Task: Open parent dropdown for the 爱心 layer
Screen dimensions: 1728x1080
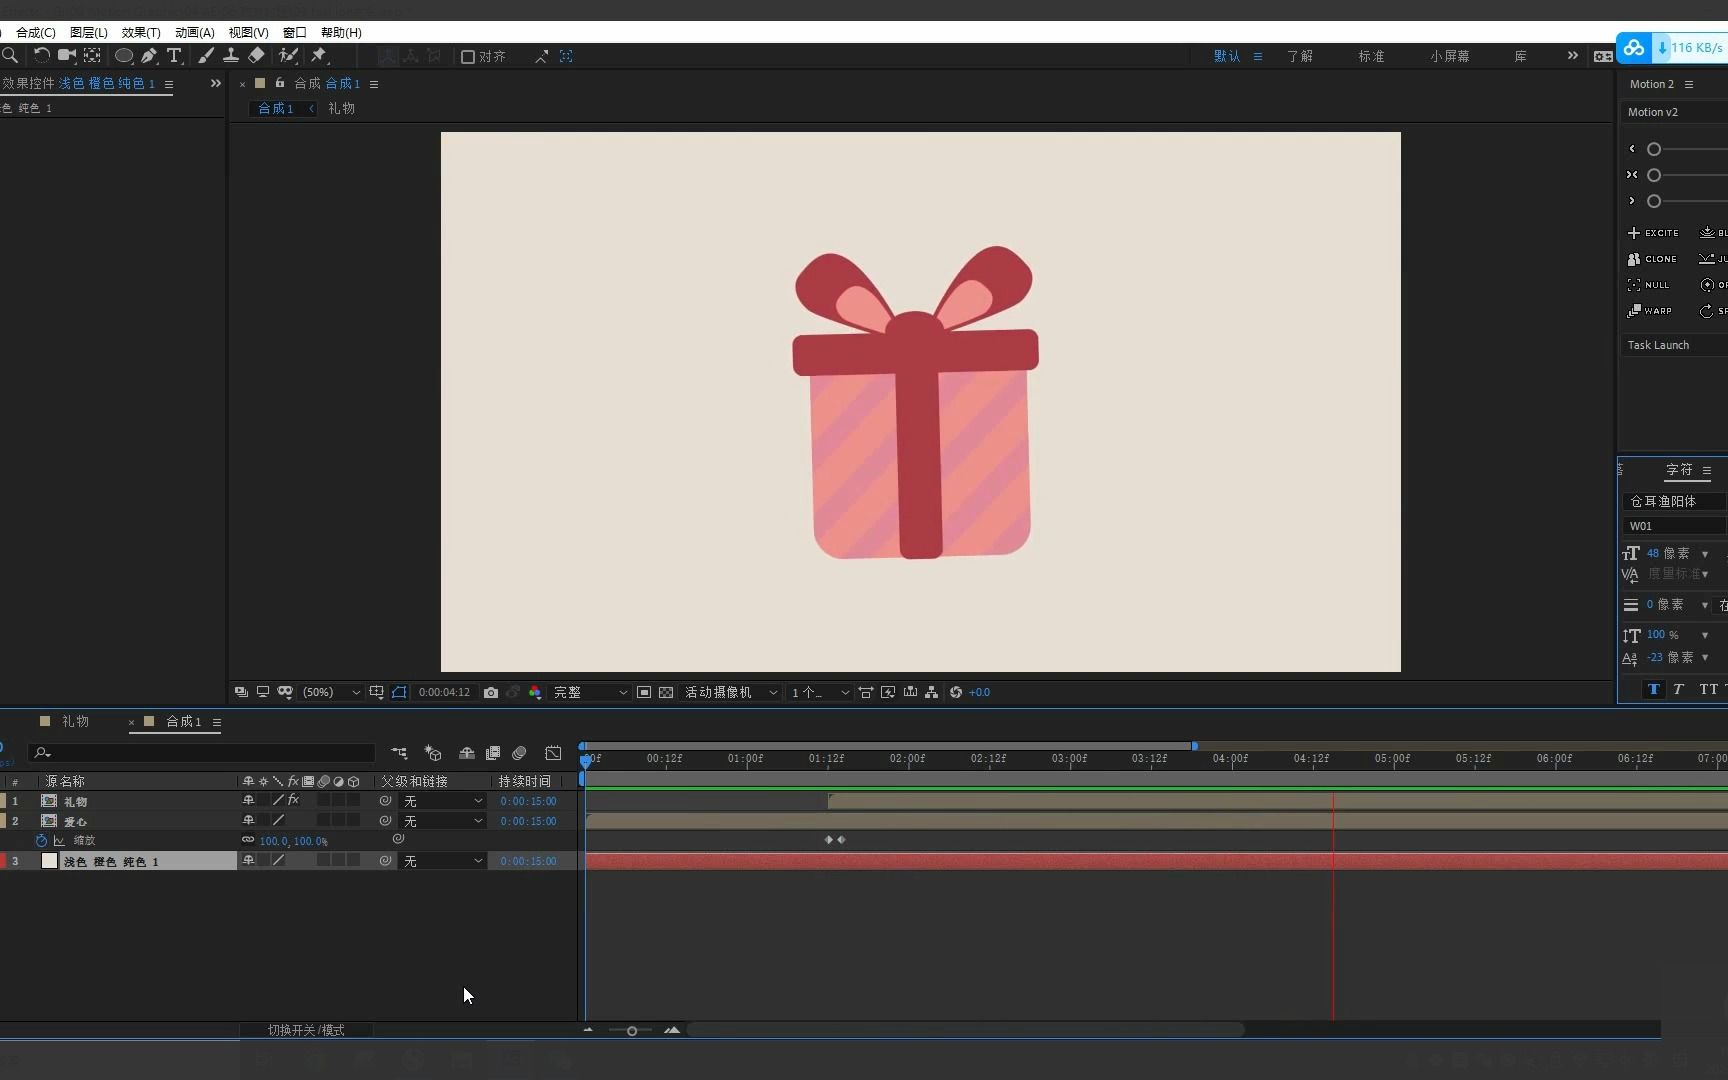Action: coord(443,821)
